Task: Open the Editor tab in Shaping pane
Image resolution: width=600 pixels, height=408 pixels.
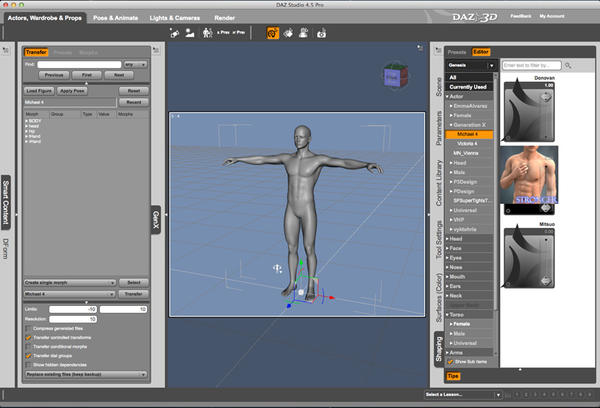Action: 481,52
